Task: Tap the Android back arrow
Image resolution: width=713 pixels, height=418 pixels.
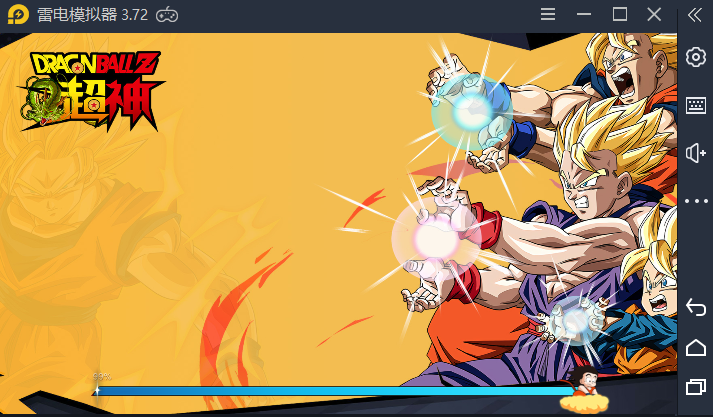Action: click(x=696, y=307)
